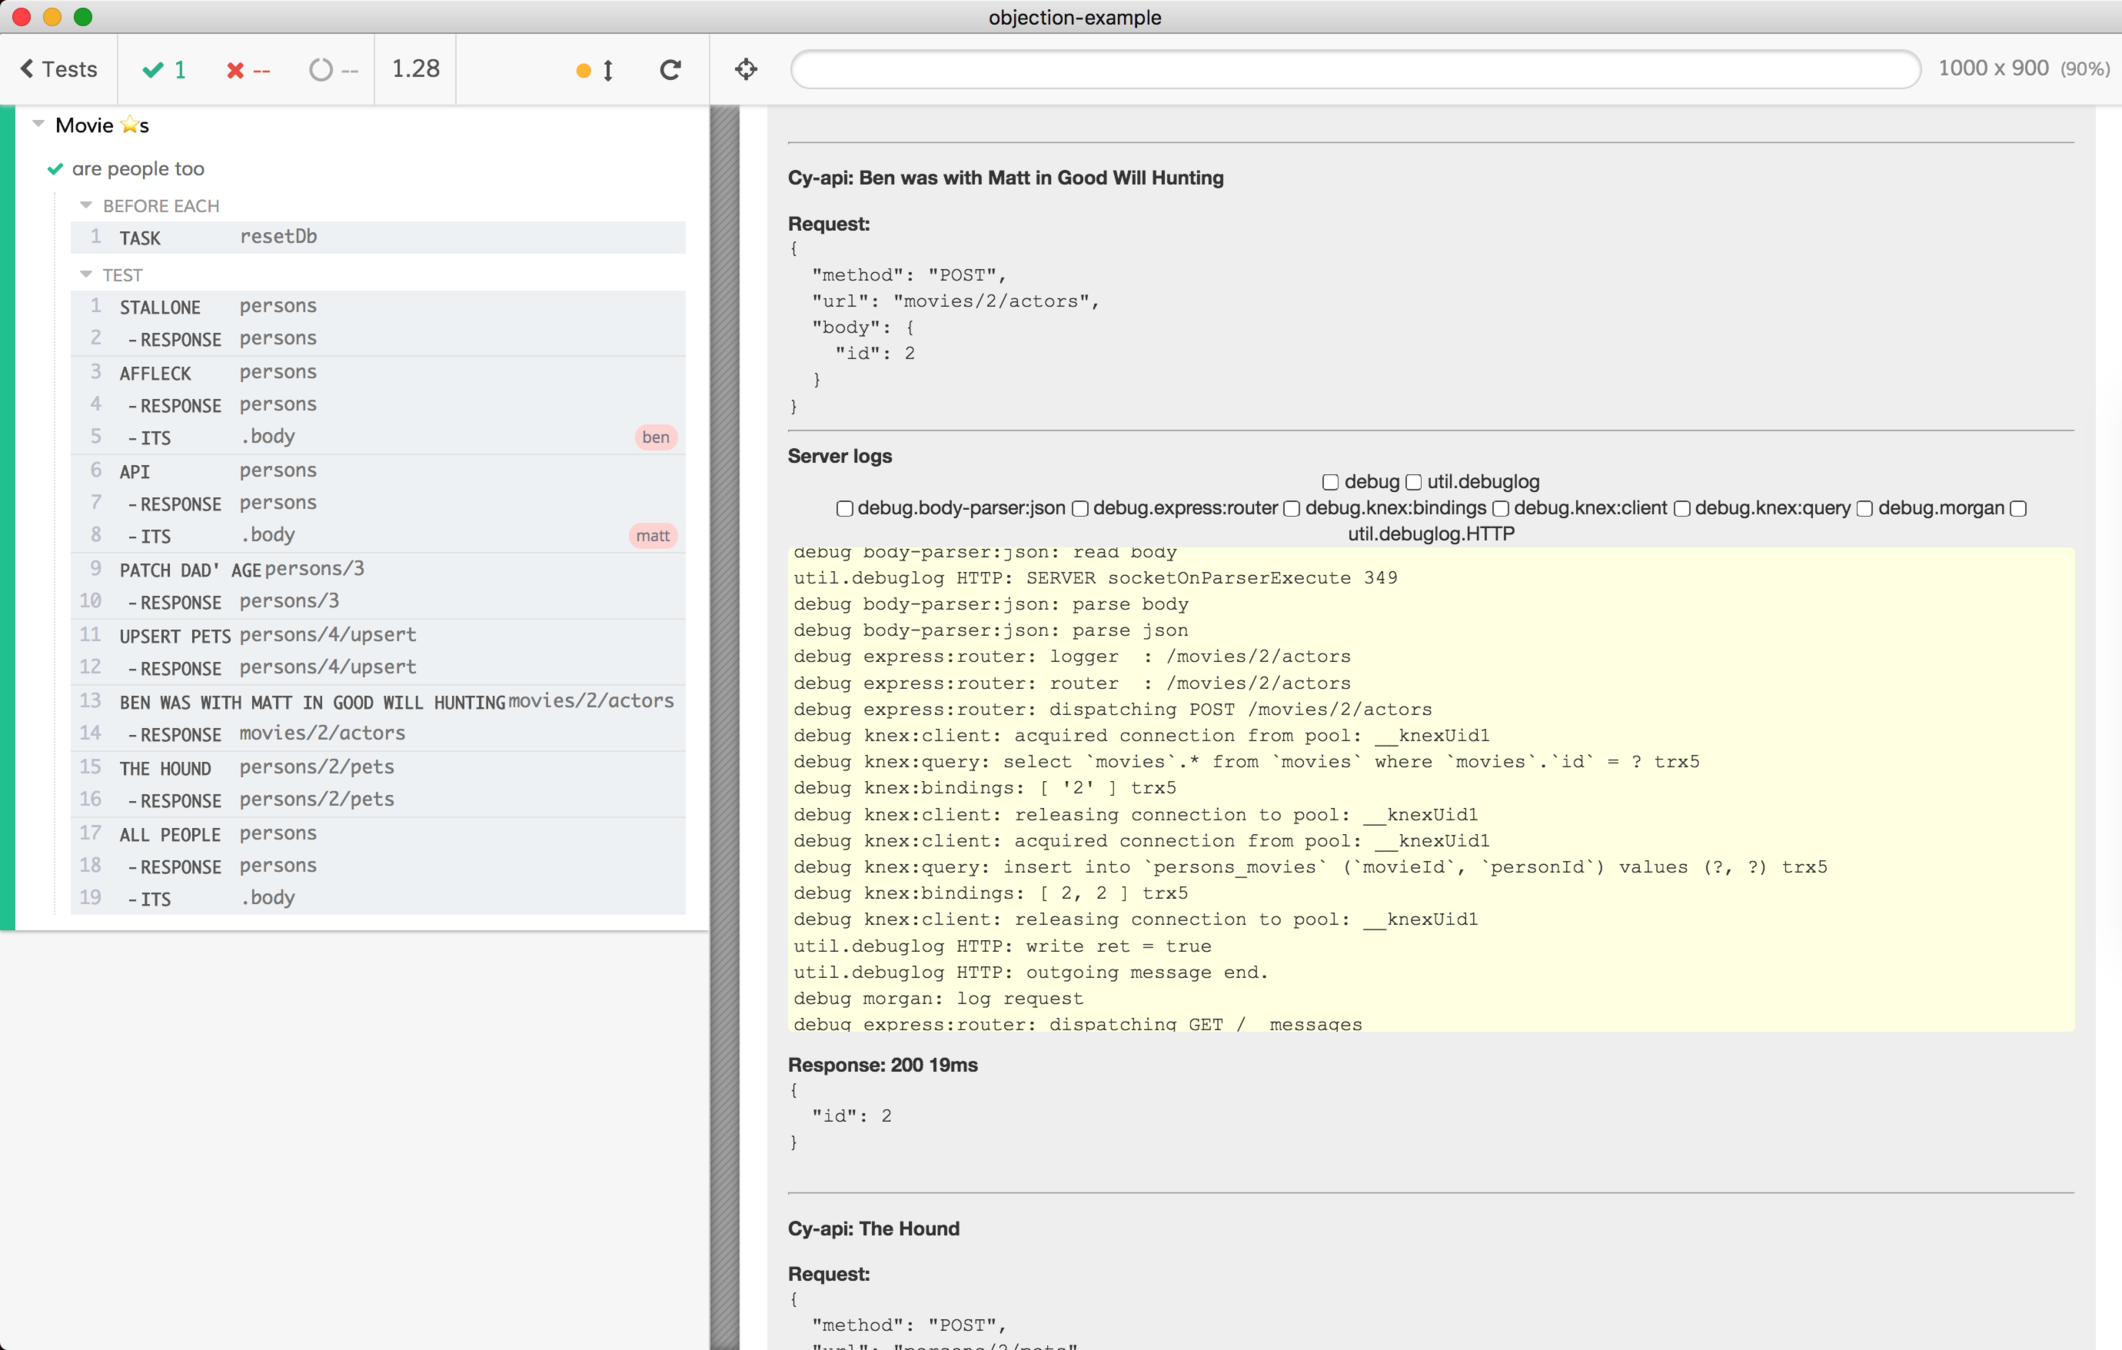Viewport: 2122px width, 1350px height.
Task: Click the reload tests icon
Action: click(670, 69)
